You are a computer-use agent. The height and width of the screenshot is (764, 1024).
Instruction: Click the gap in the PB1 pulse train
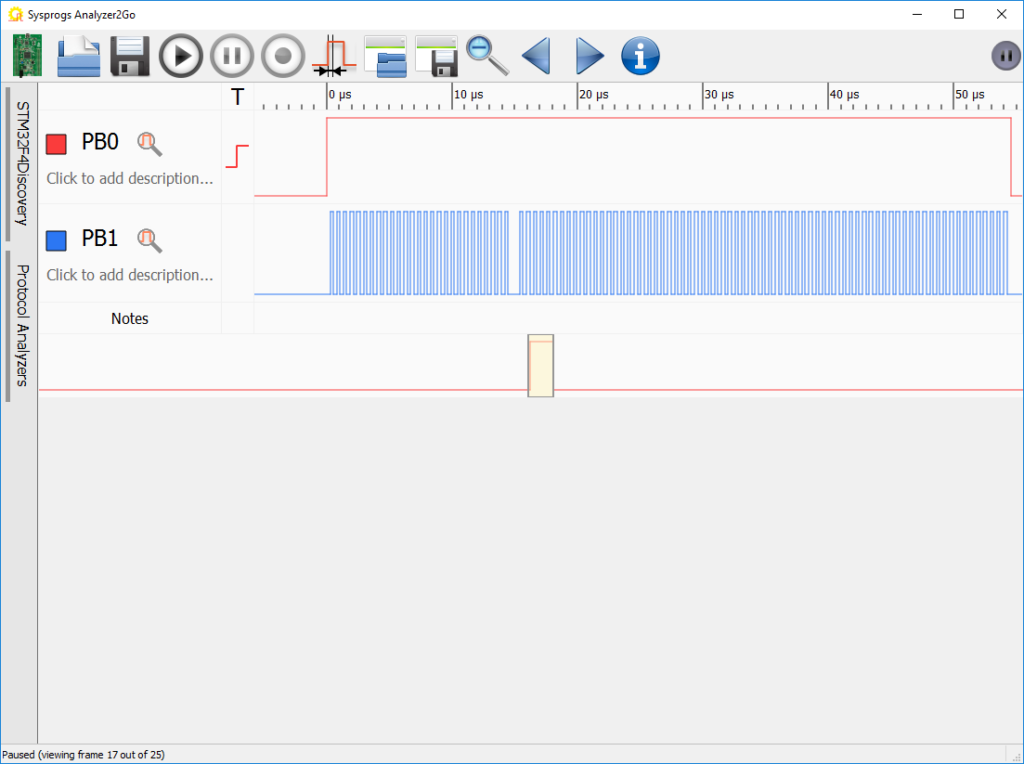point(513,253)
